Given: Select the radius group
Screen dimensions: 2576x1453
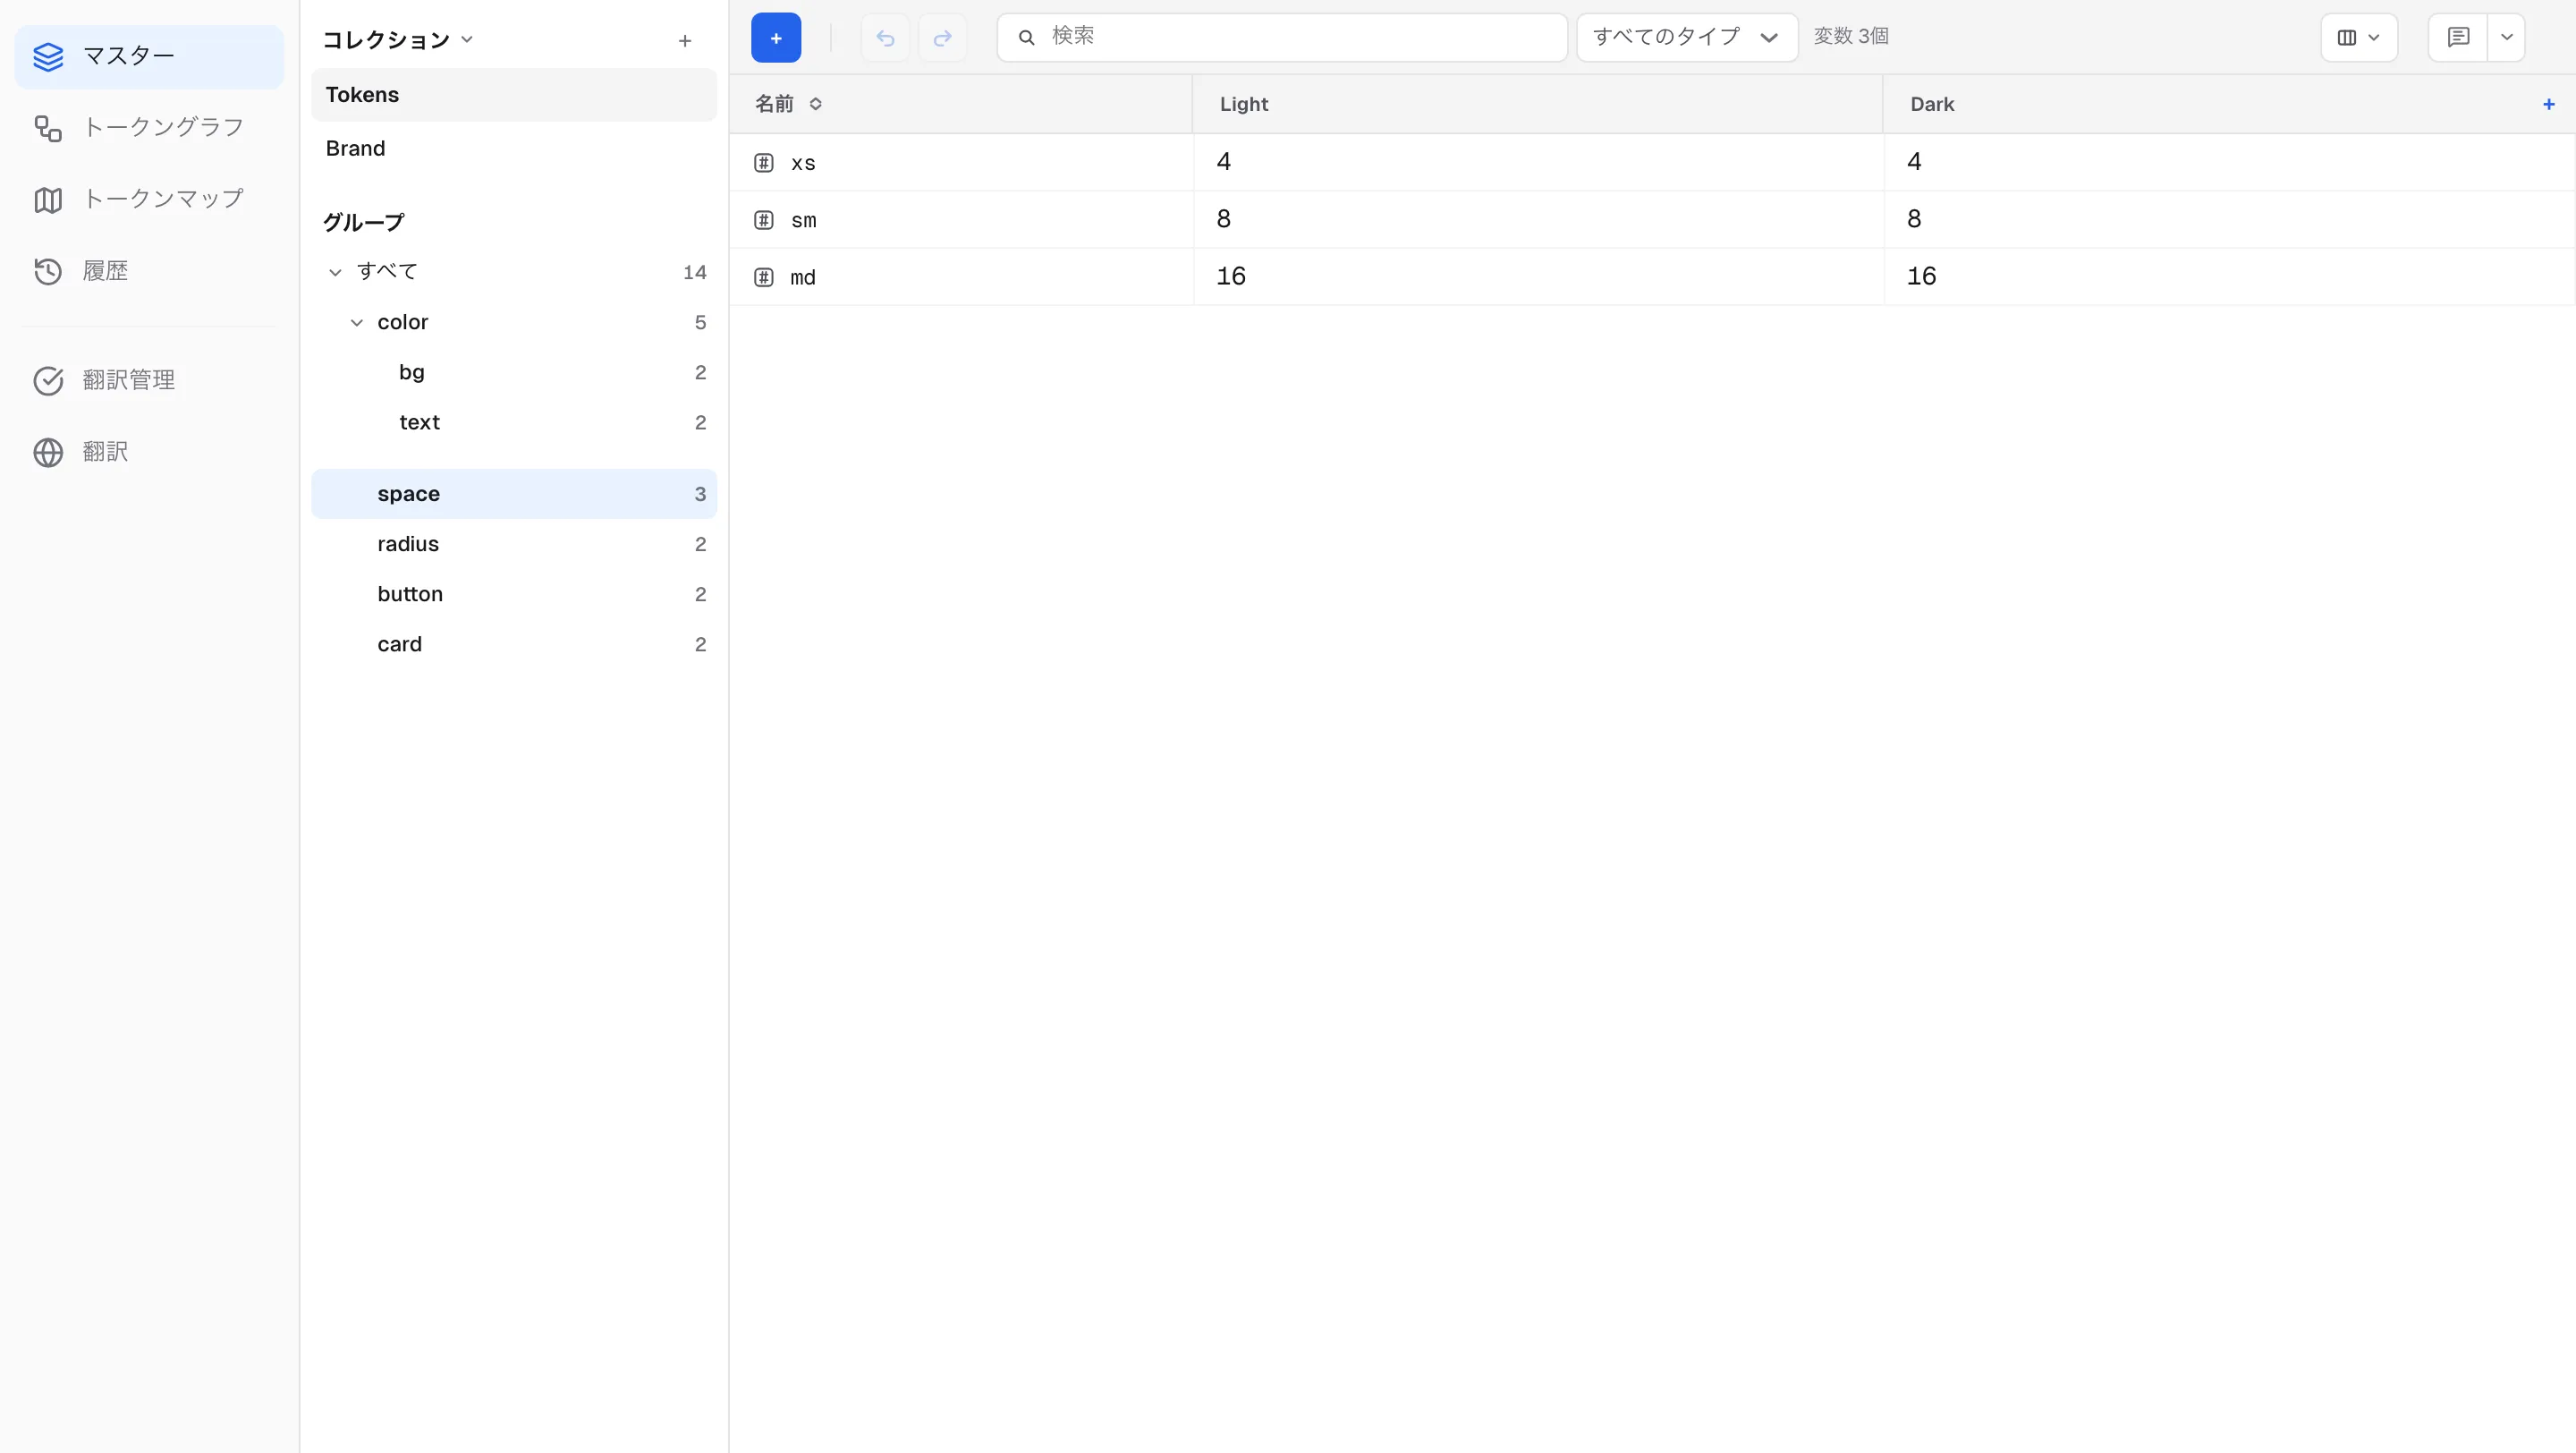Looking at the screenshot, I should coord(514,544).
